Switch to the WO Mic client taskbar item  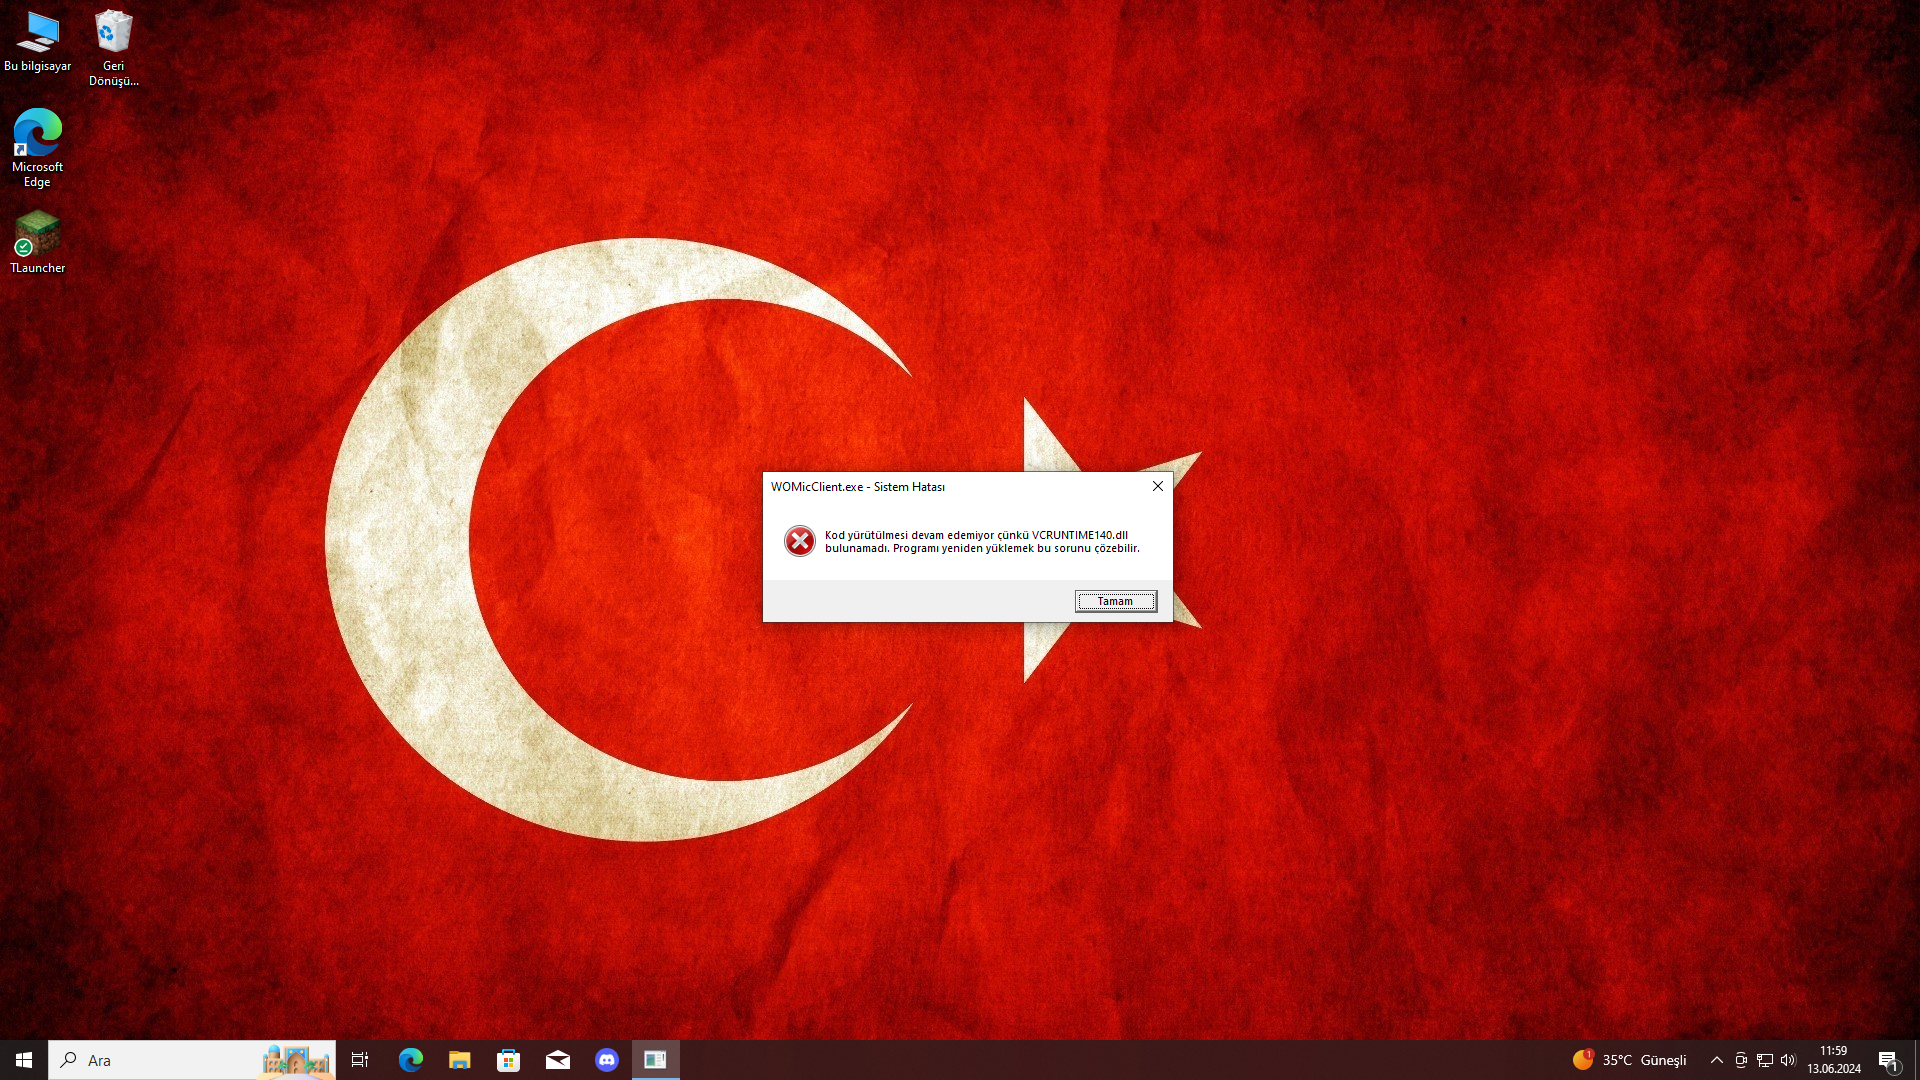655,1060
